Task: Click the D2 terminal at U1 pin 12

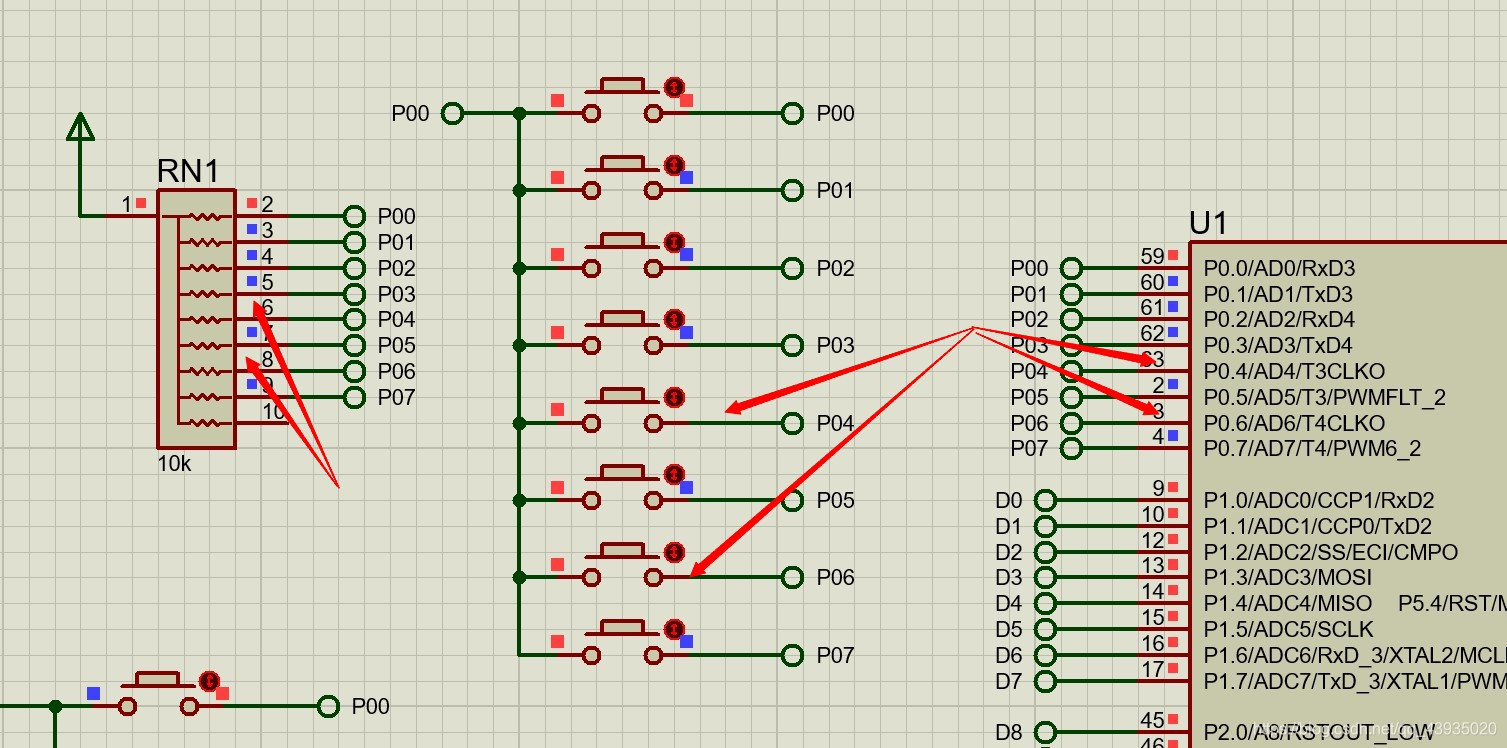Action: [1045, 552]
